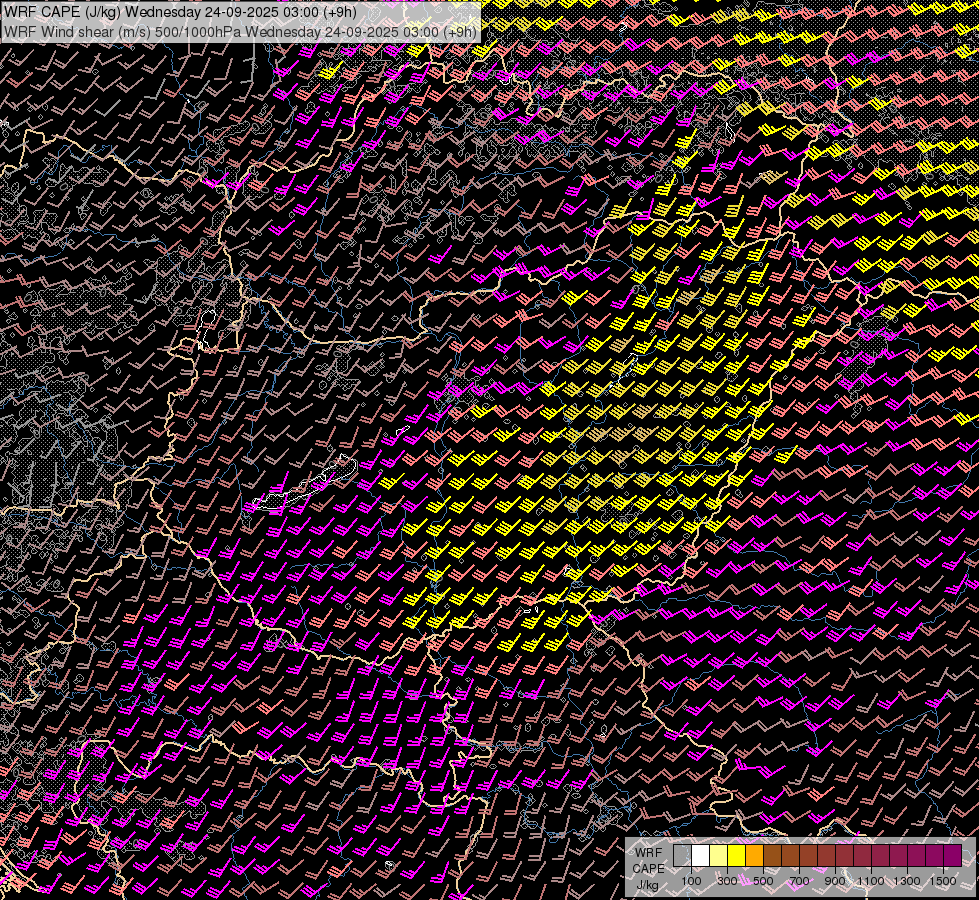
Task: Click 'WRF Wind shear (m/s)' header text
Action: point(77,31)
